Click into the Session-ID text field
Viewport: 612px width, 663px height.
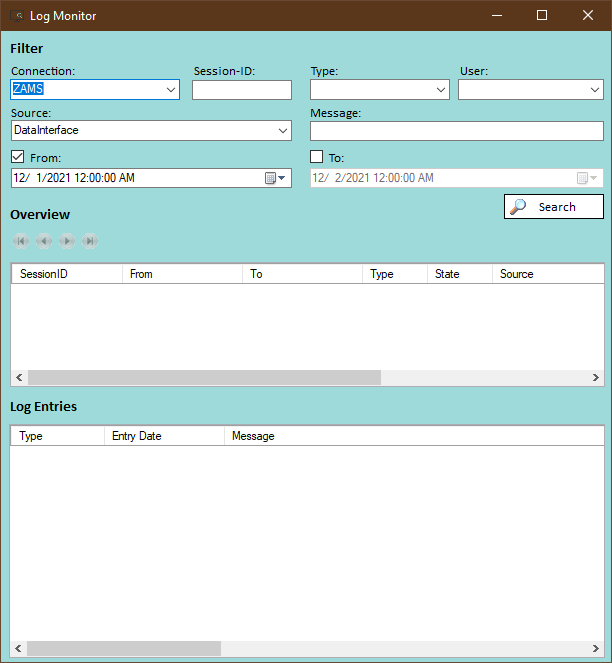(241, 90)
